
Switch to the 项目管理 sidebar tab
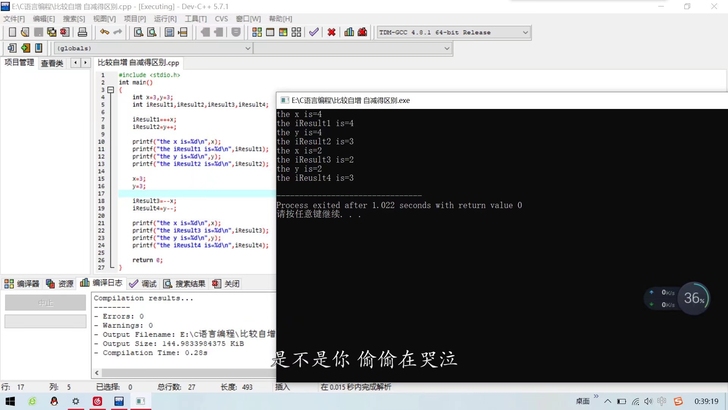click(19, 63)
